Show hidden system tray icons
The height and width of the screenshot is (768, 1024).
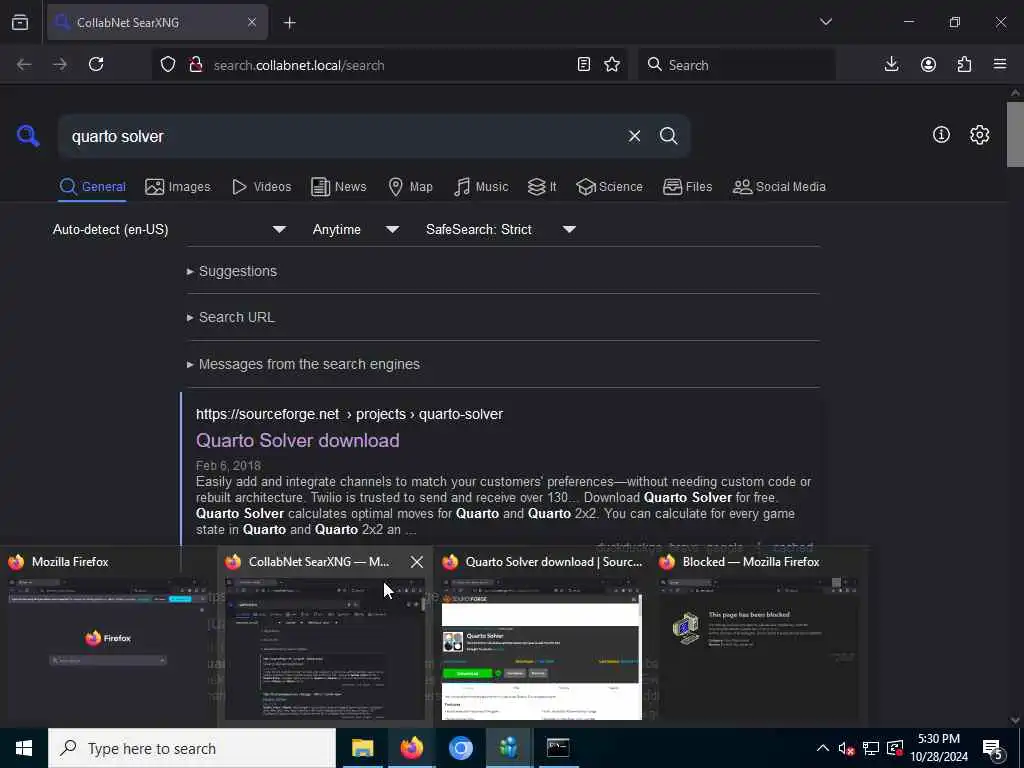pos(822,748)
